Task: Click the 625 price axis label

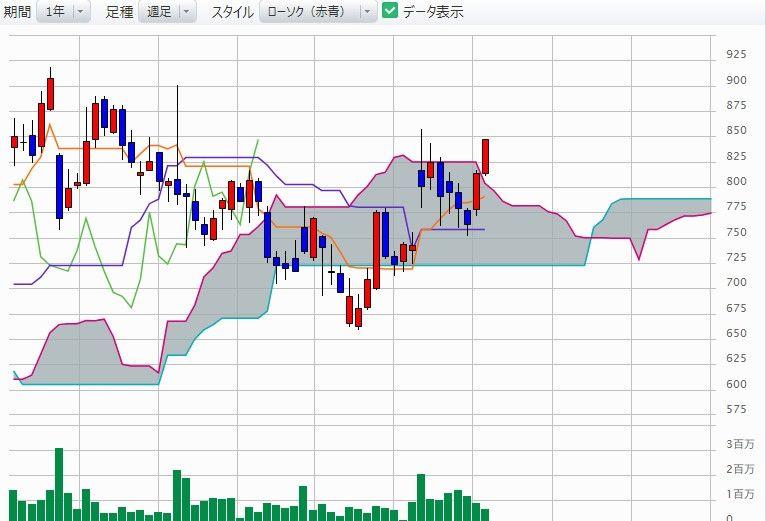Action: [736, 359]
